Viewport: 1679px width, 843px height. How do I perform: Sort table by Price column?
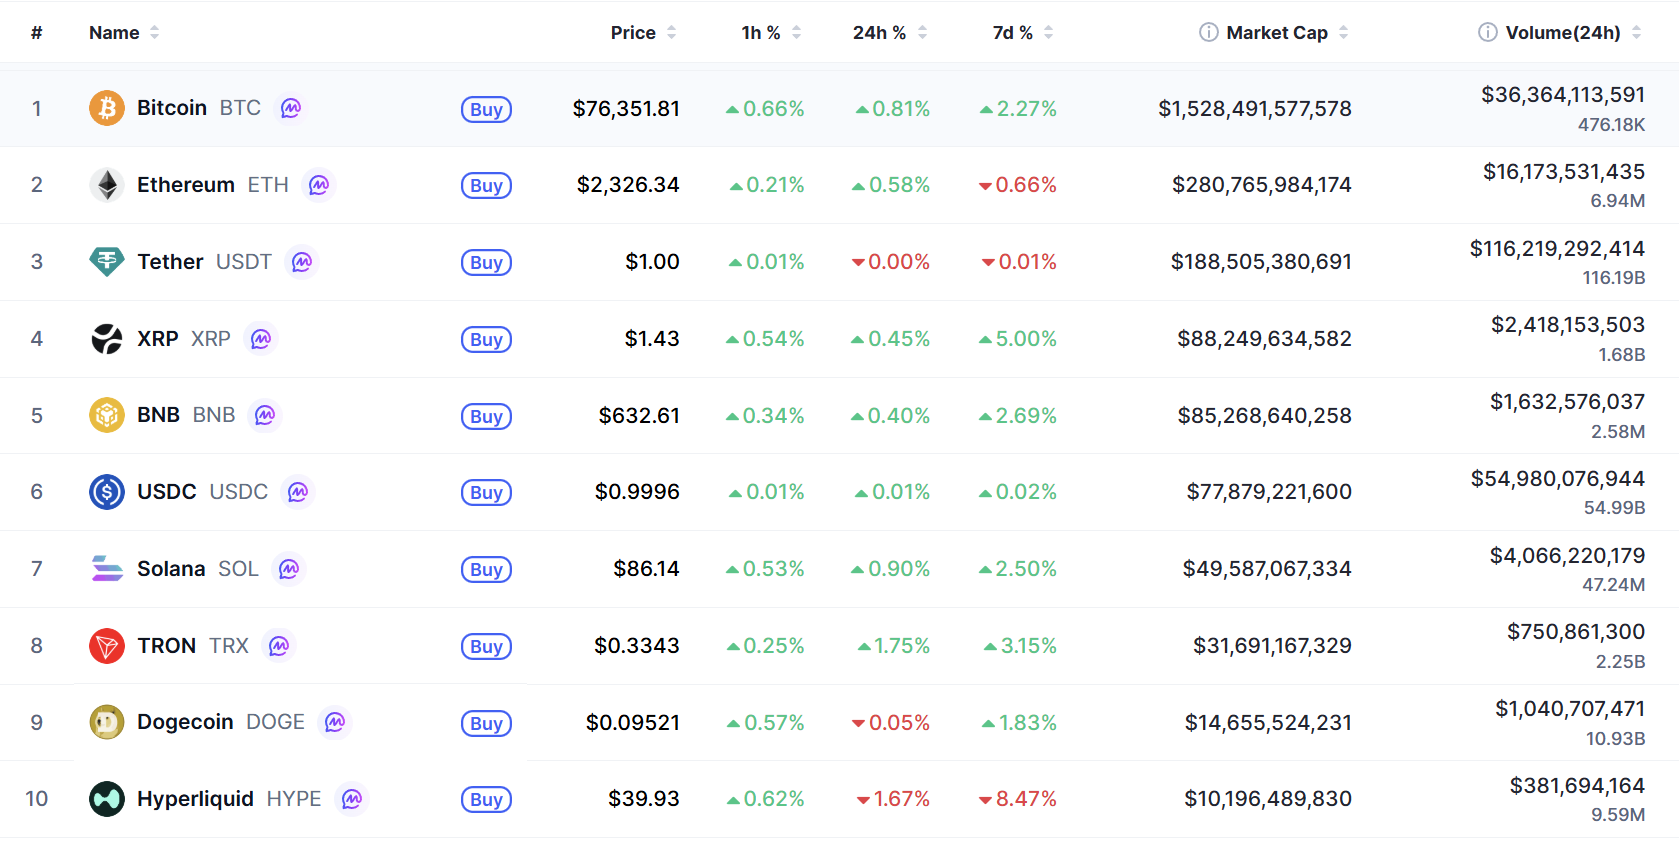pos(643,32)
